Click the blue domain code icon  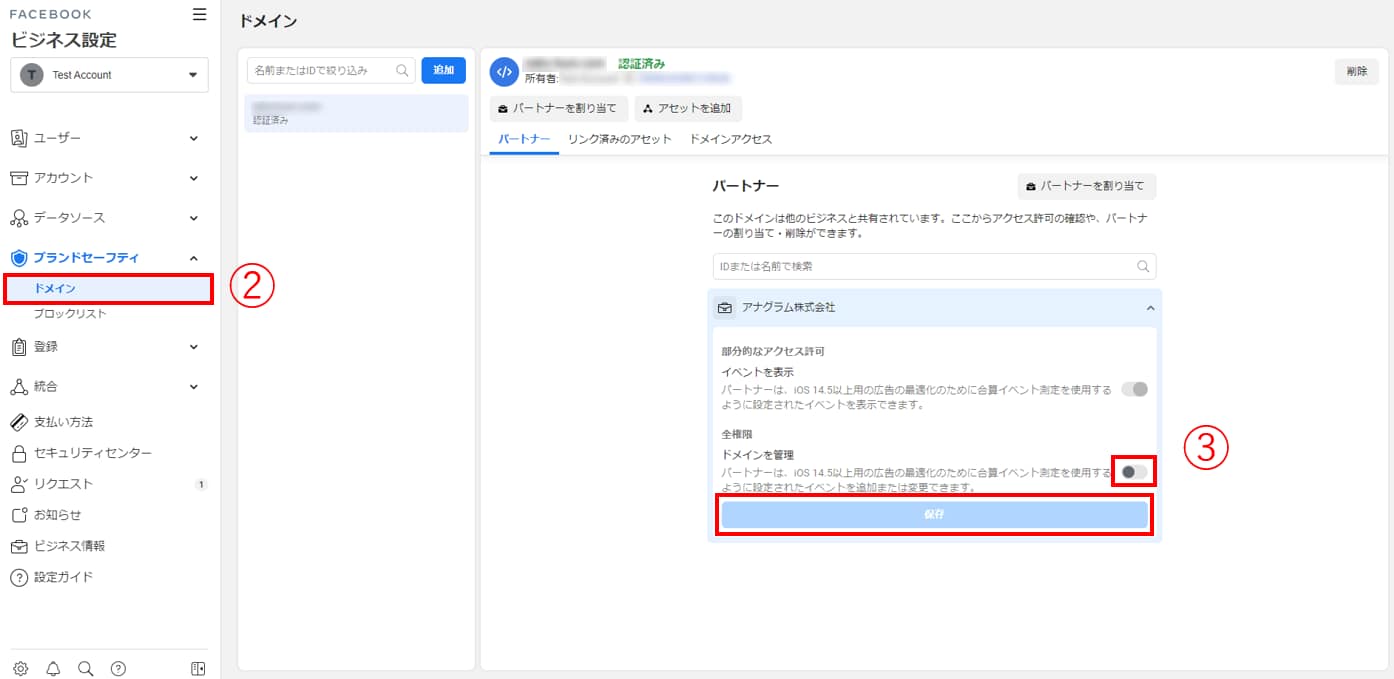click(x=504, y=71)
